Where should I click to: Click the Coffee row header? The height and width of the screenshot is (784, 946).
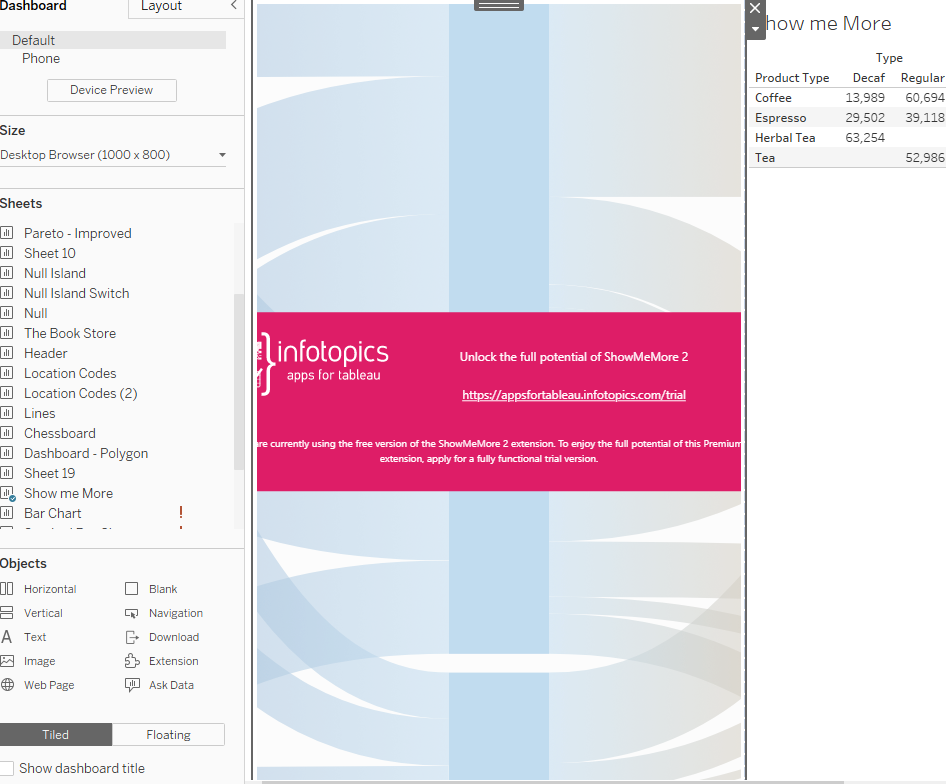click(x=773, y=97)
